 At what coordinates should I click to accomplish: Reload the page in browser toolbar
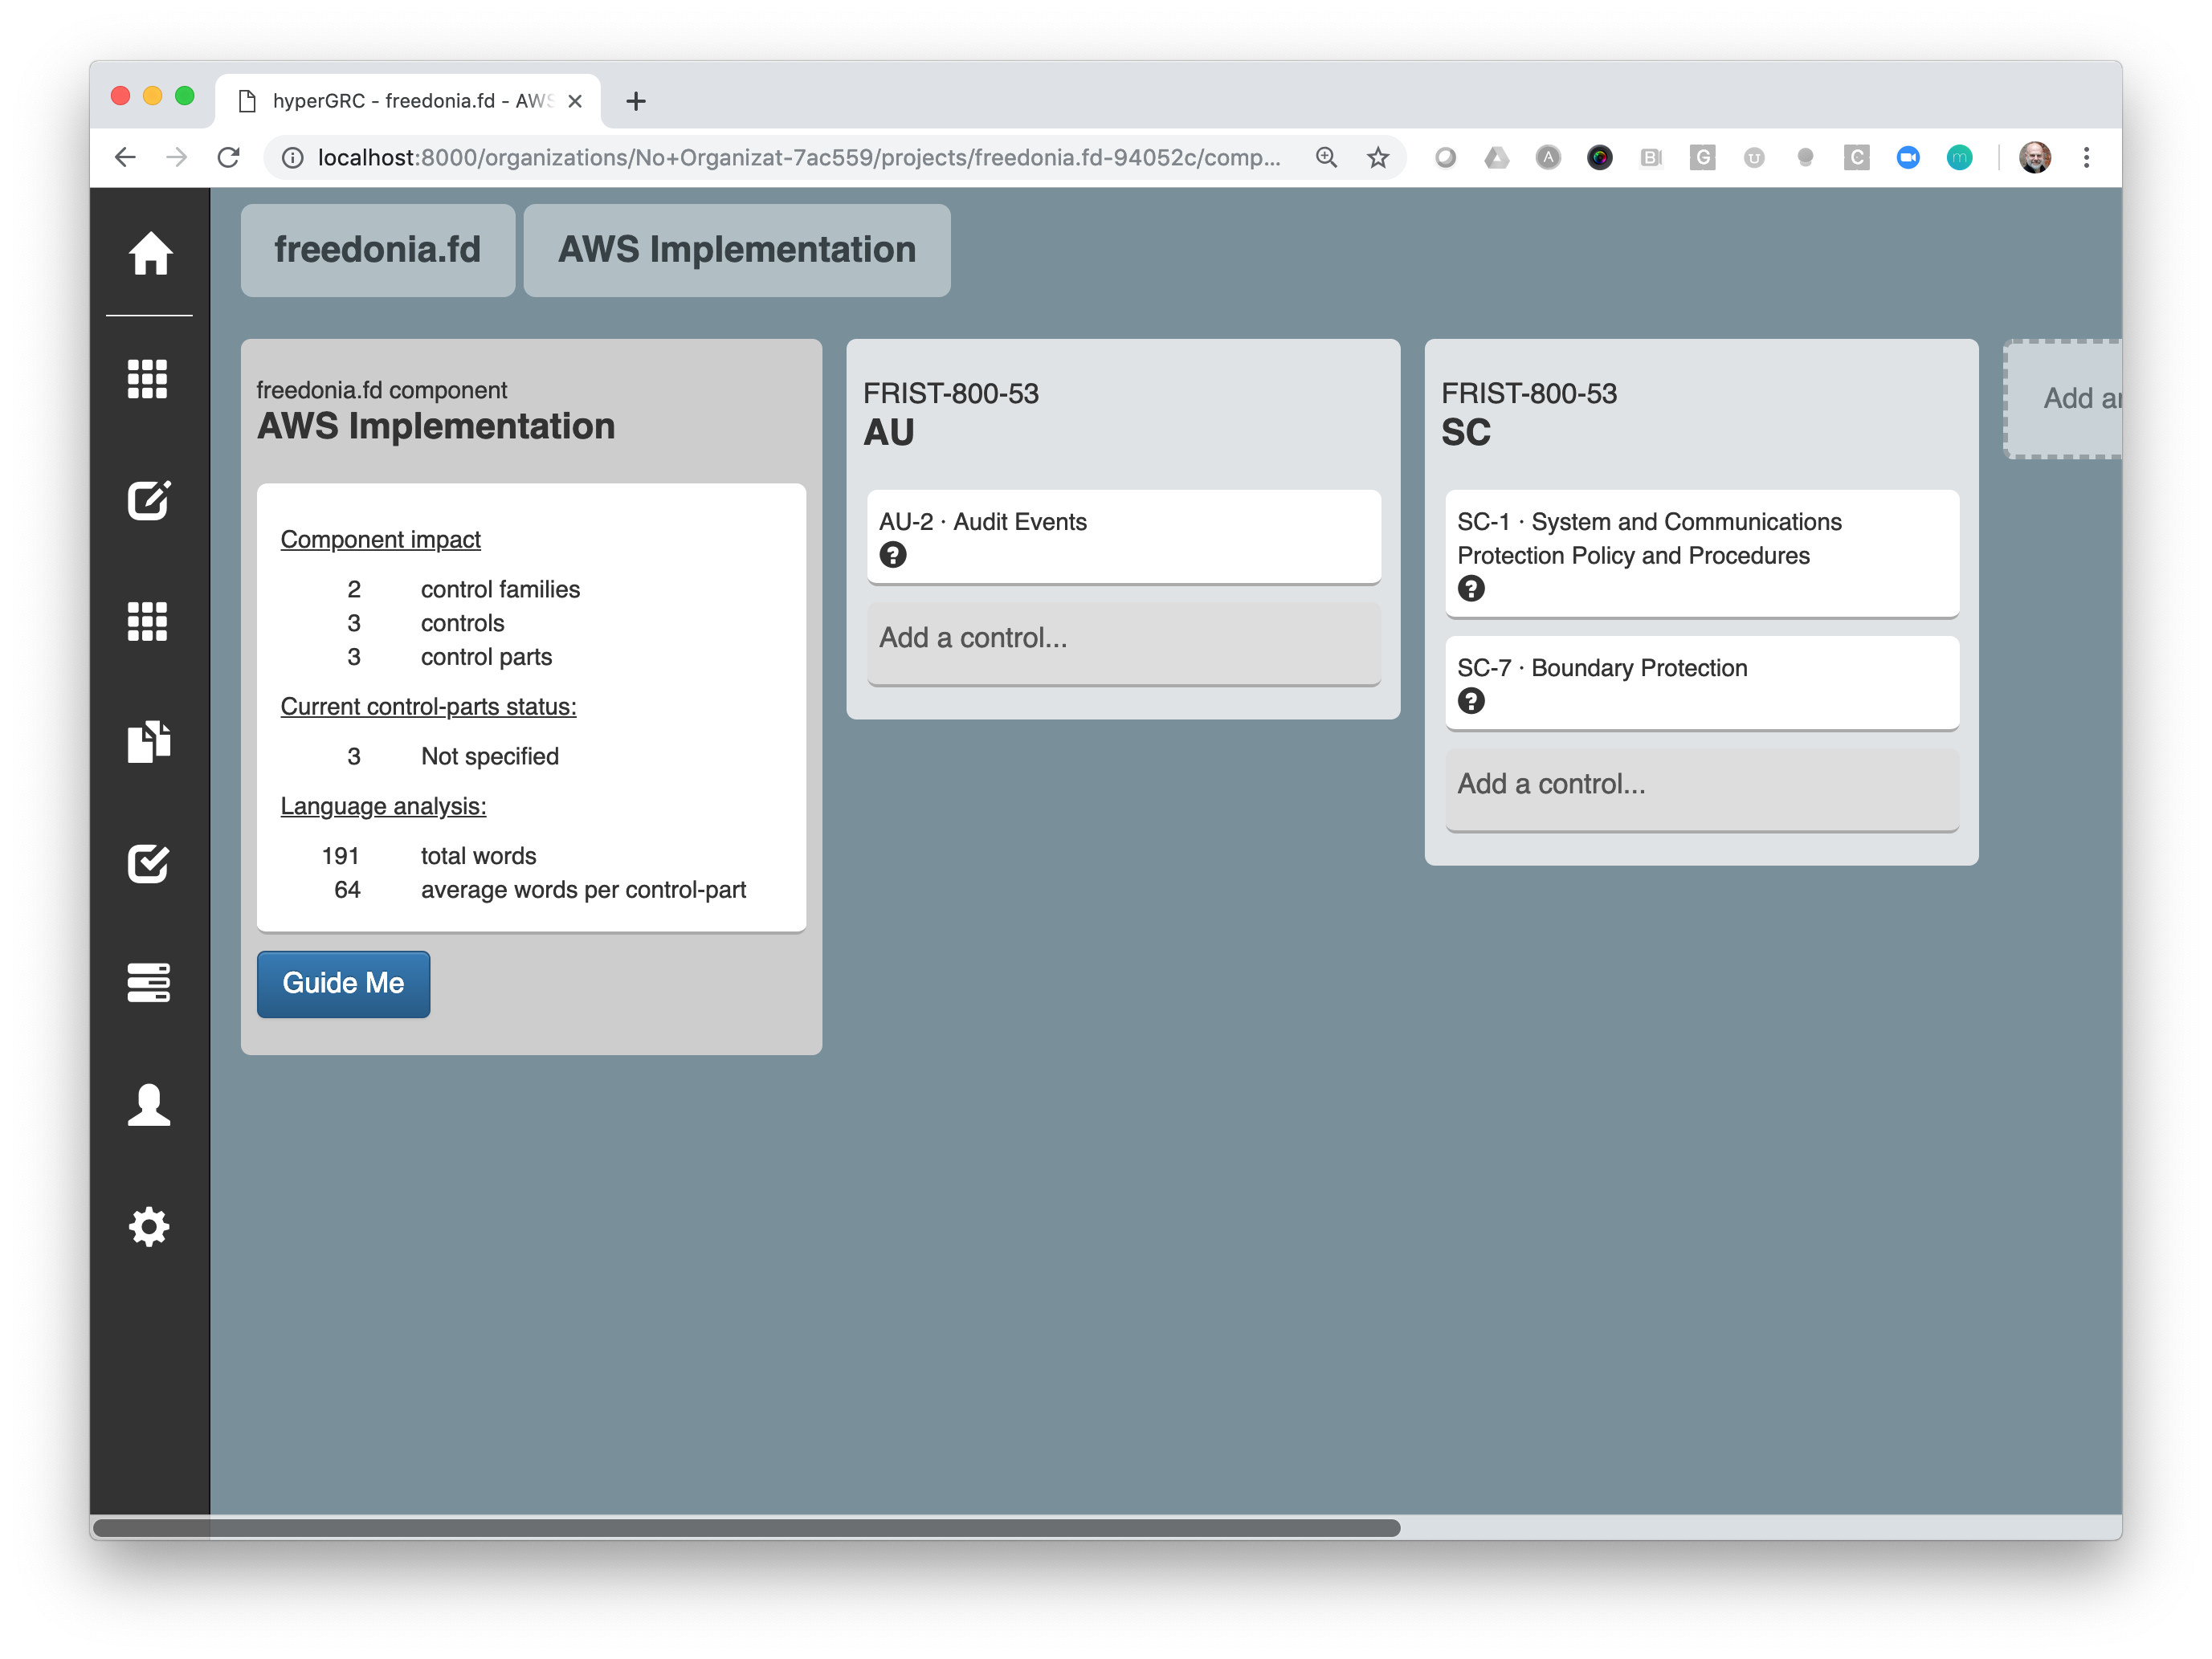click(229, 157)
